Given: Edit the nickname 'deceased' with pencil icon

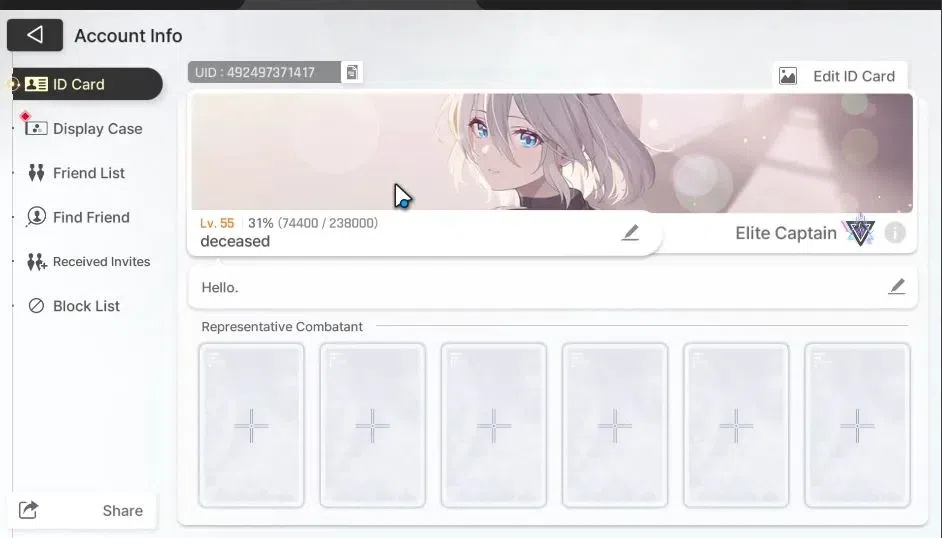Looking at the screenshot, I should tap(630, 233).
